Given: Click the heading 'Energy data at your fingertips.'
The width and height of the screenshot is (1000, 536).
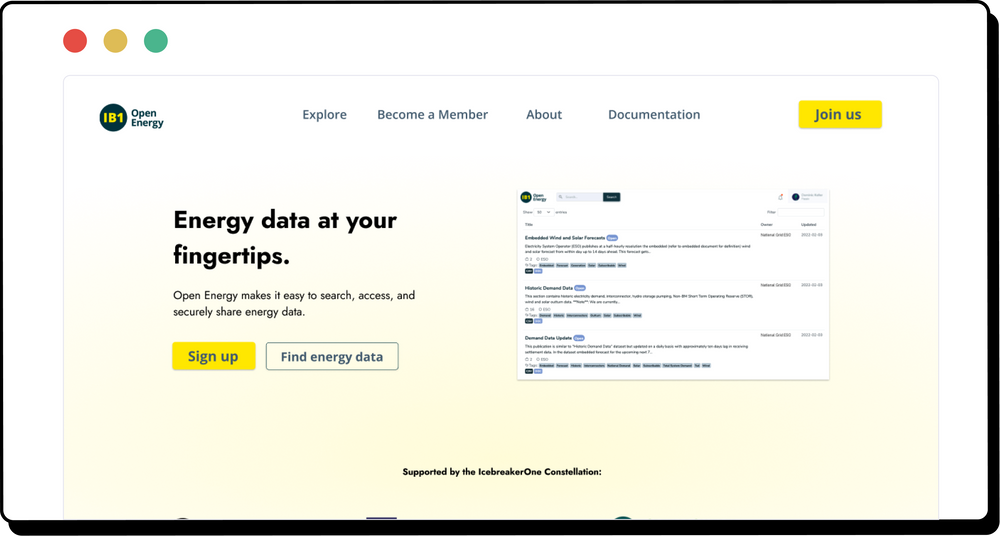Looking at the screenshot, I should coord(285,238).
